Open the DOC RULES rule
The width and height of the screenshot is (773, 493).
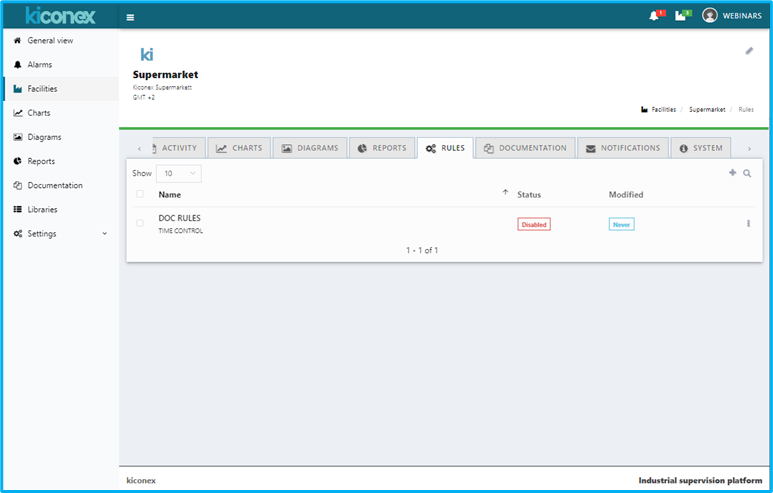(180, 218)
